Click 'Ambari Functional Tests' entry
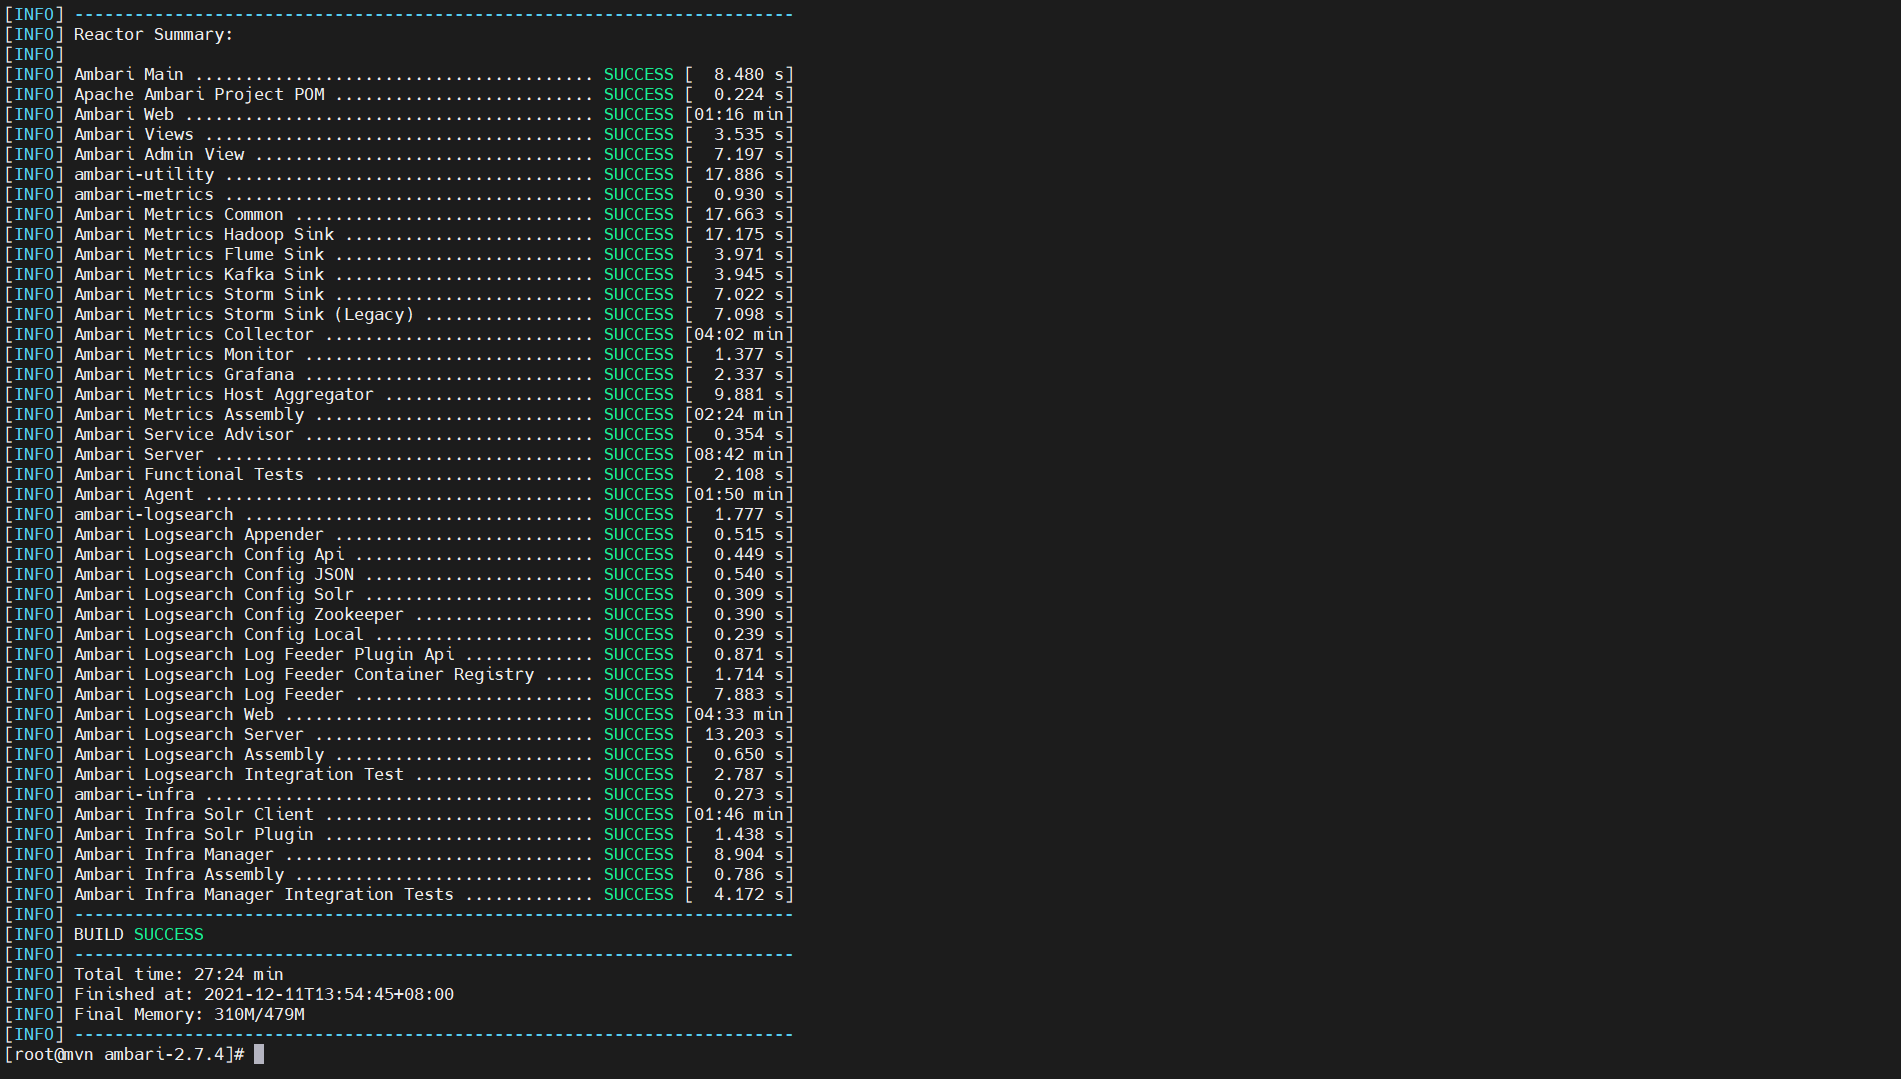The width and height of the screenshot is (1901, 1079). click(x=189, y=474)
